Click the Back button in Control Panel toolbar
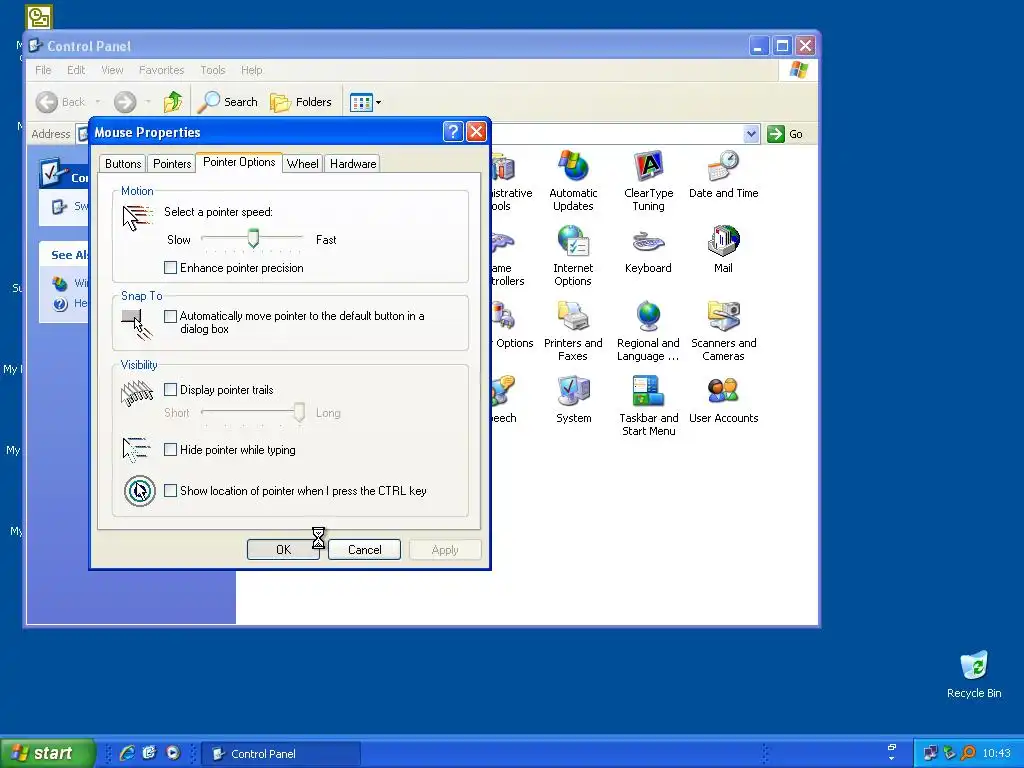1024x768 pixels. pyautogui.click(x=61, y=102)
